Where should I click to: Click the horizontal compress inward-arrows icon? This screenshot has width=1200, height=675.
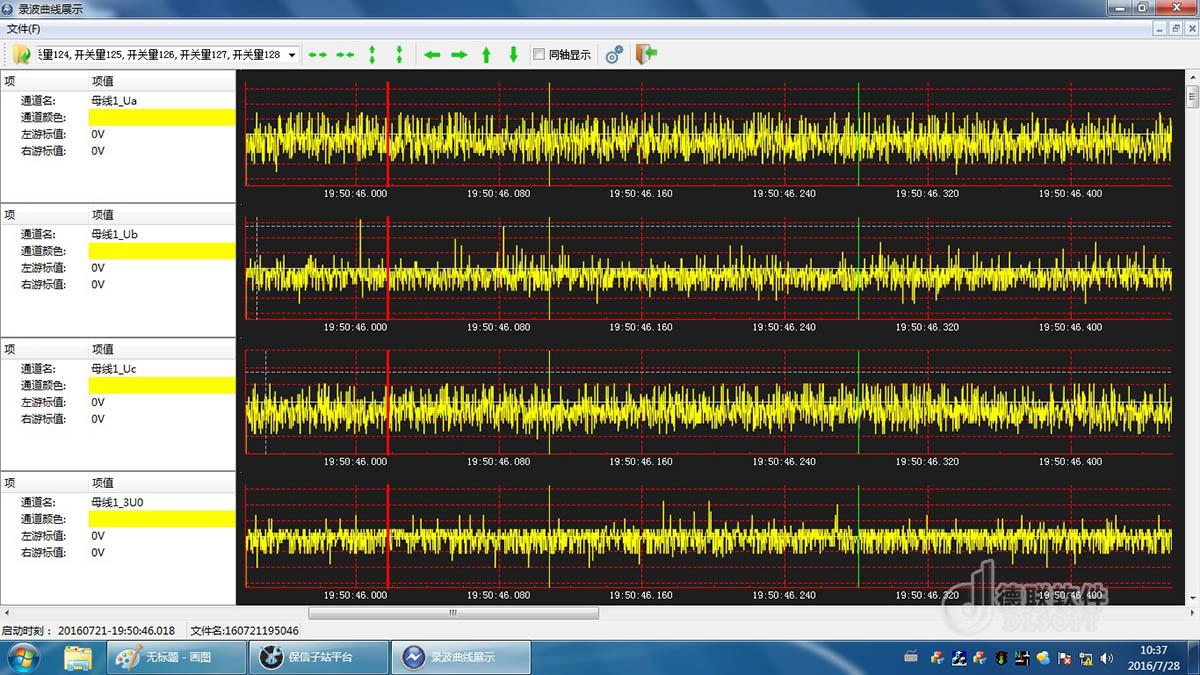(x=345, y=55)
